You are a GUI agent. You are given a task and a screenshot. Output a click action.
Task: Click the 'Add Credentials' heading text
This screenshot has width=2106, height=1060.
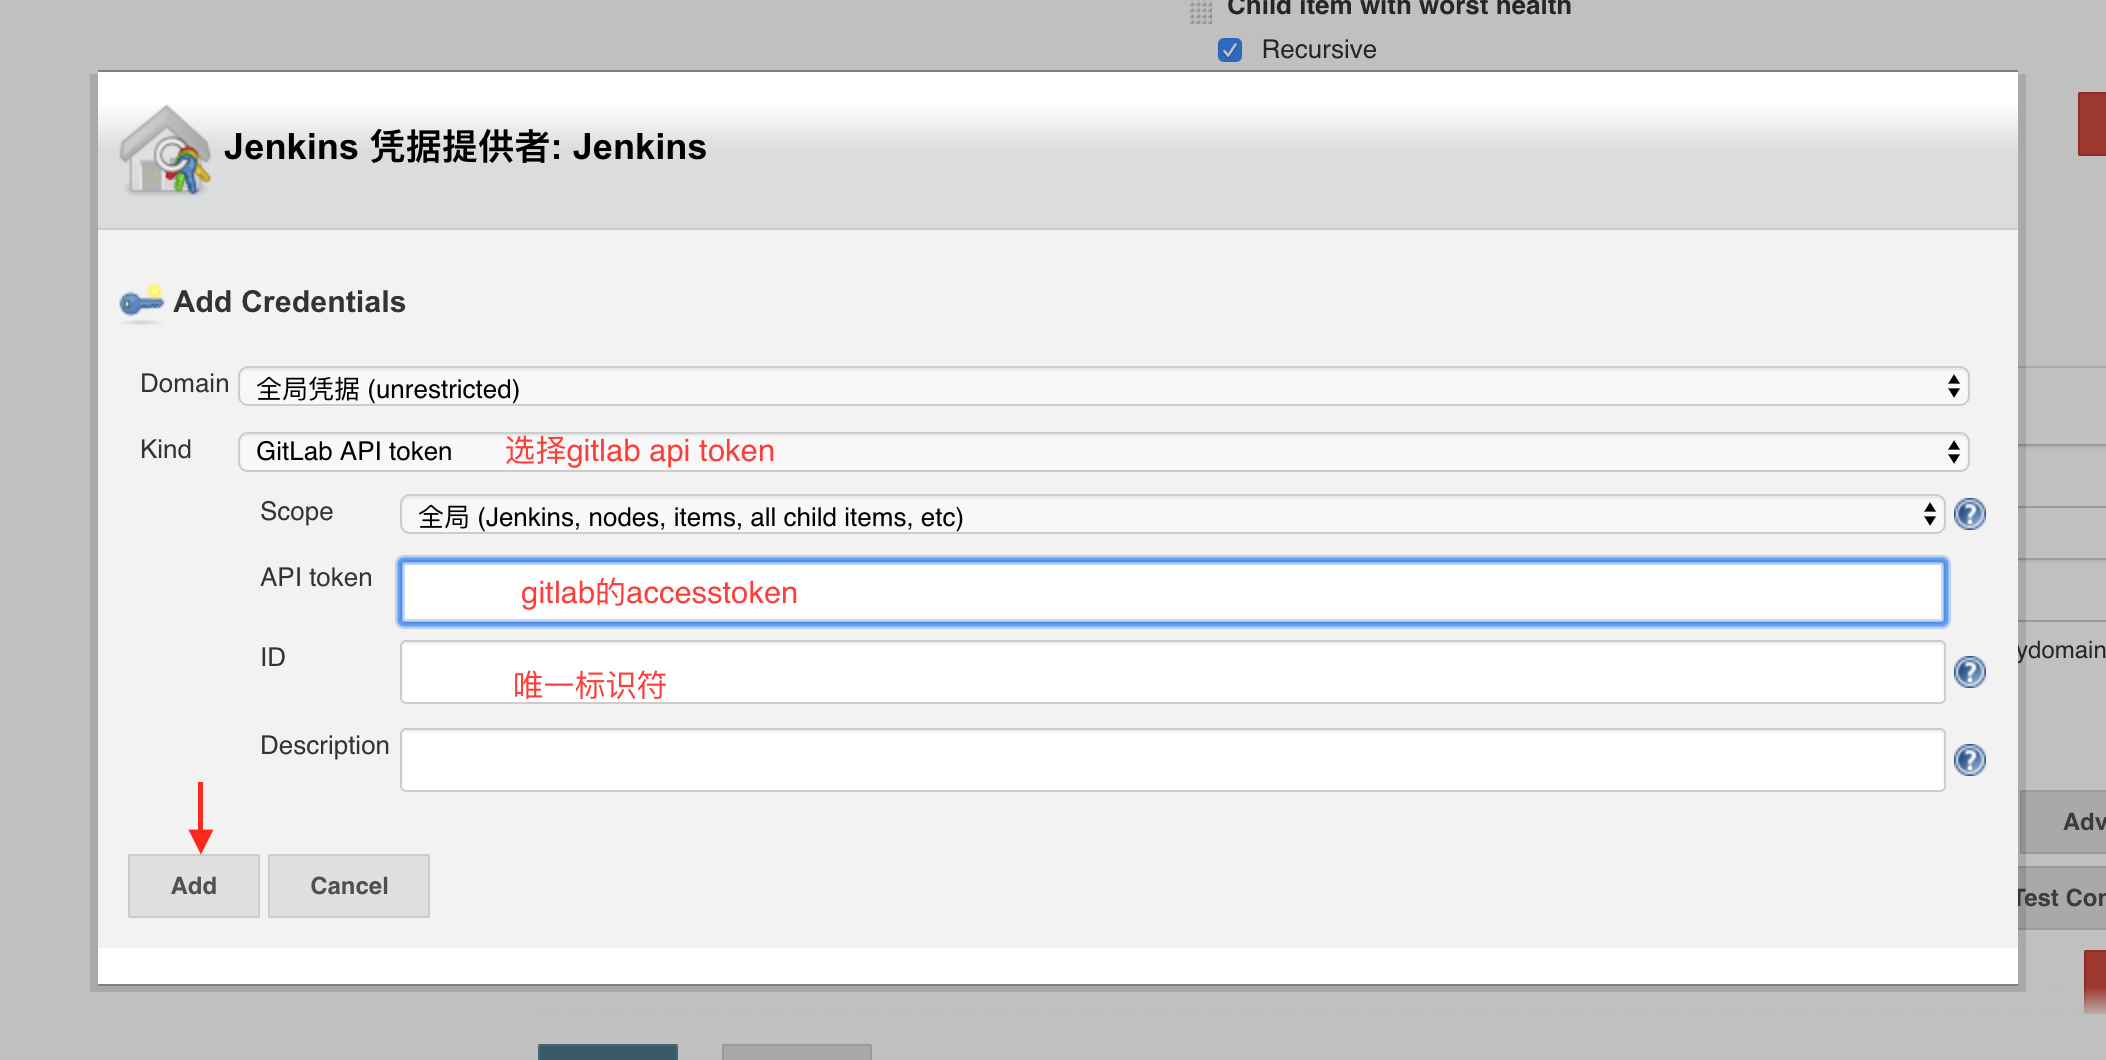289,302
